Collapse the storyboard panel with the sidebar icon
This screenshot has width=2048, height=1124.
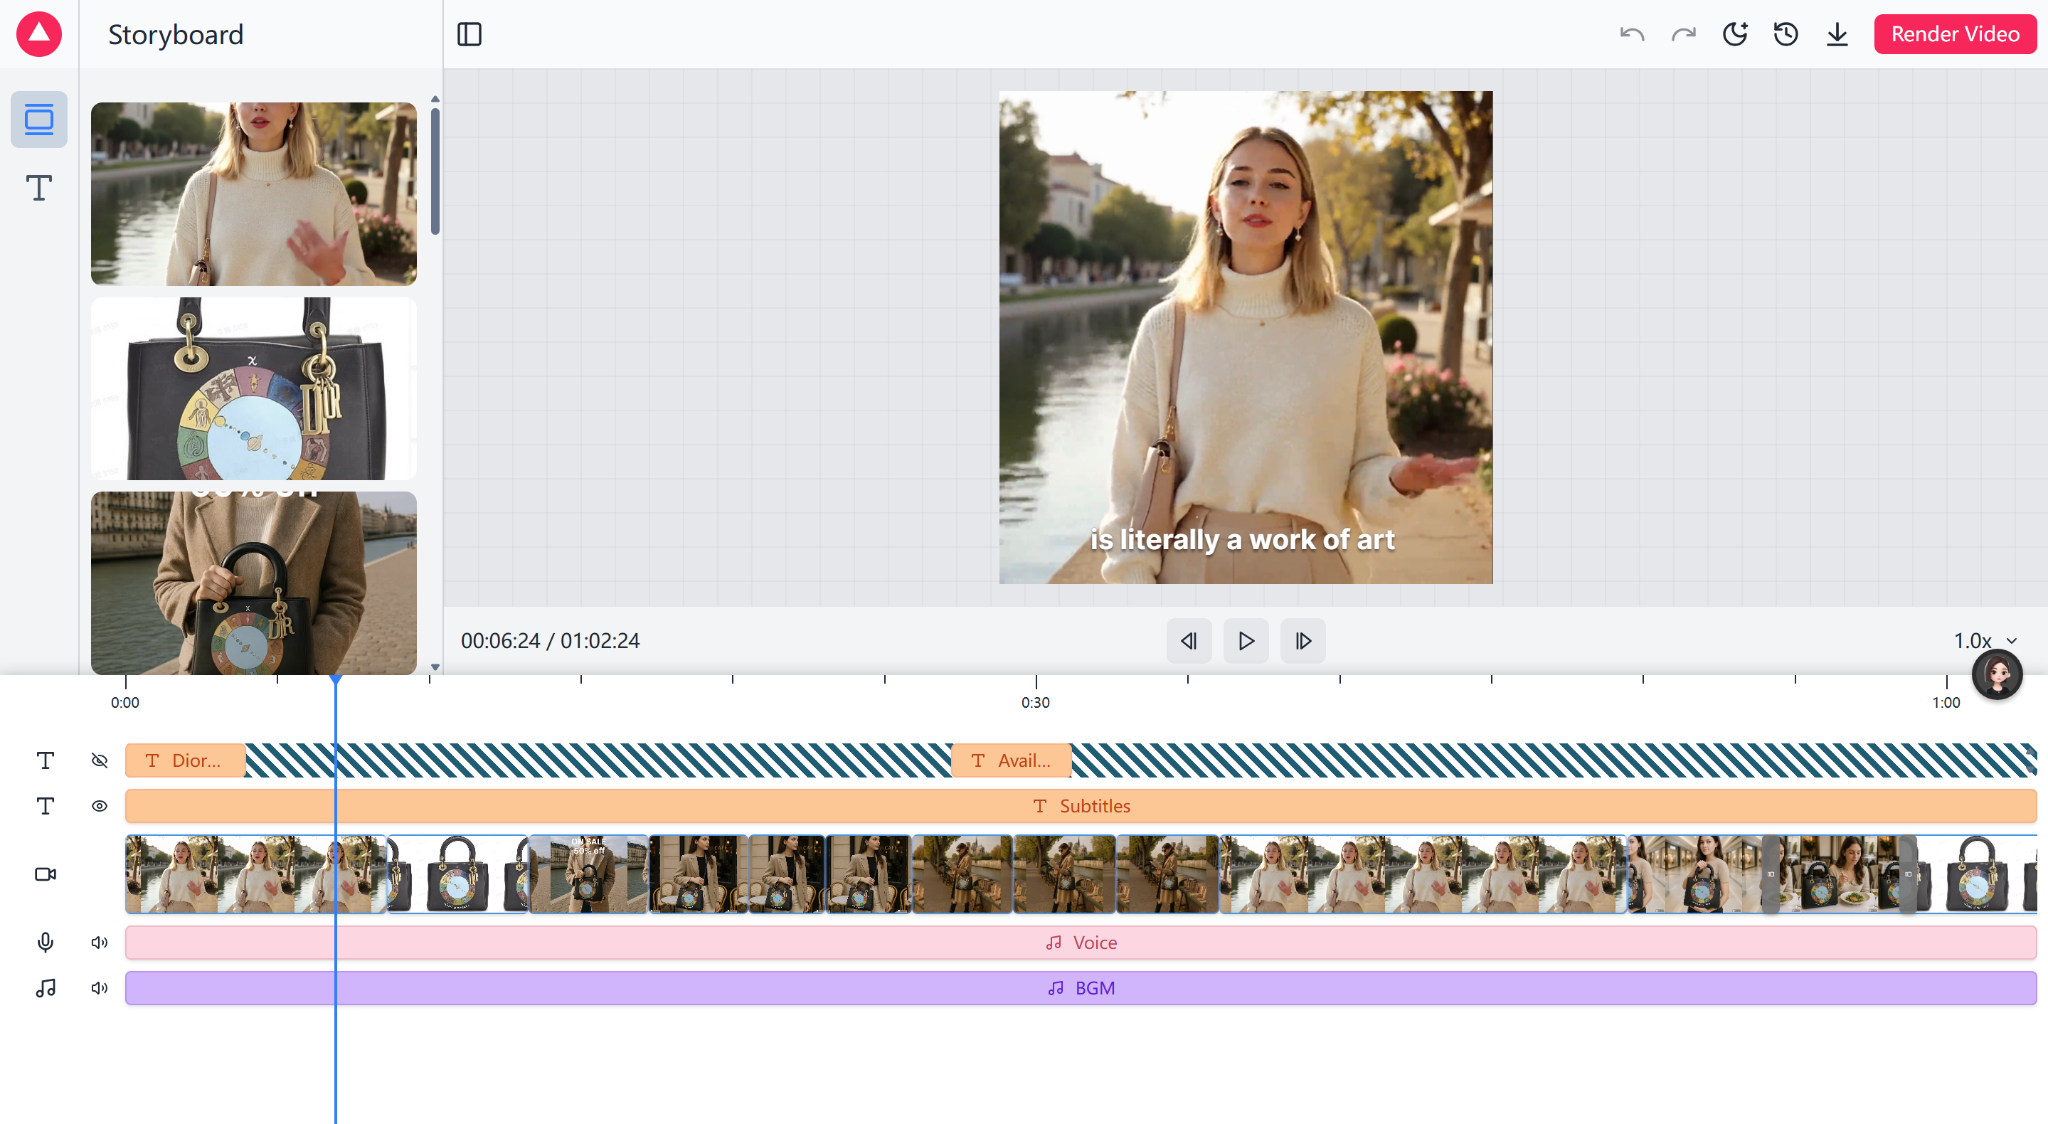coord(469,33)
